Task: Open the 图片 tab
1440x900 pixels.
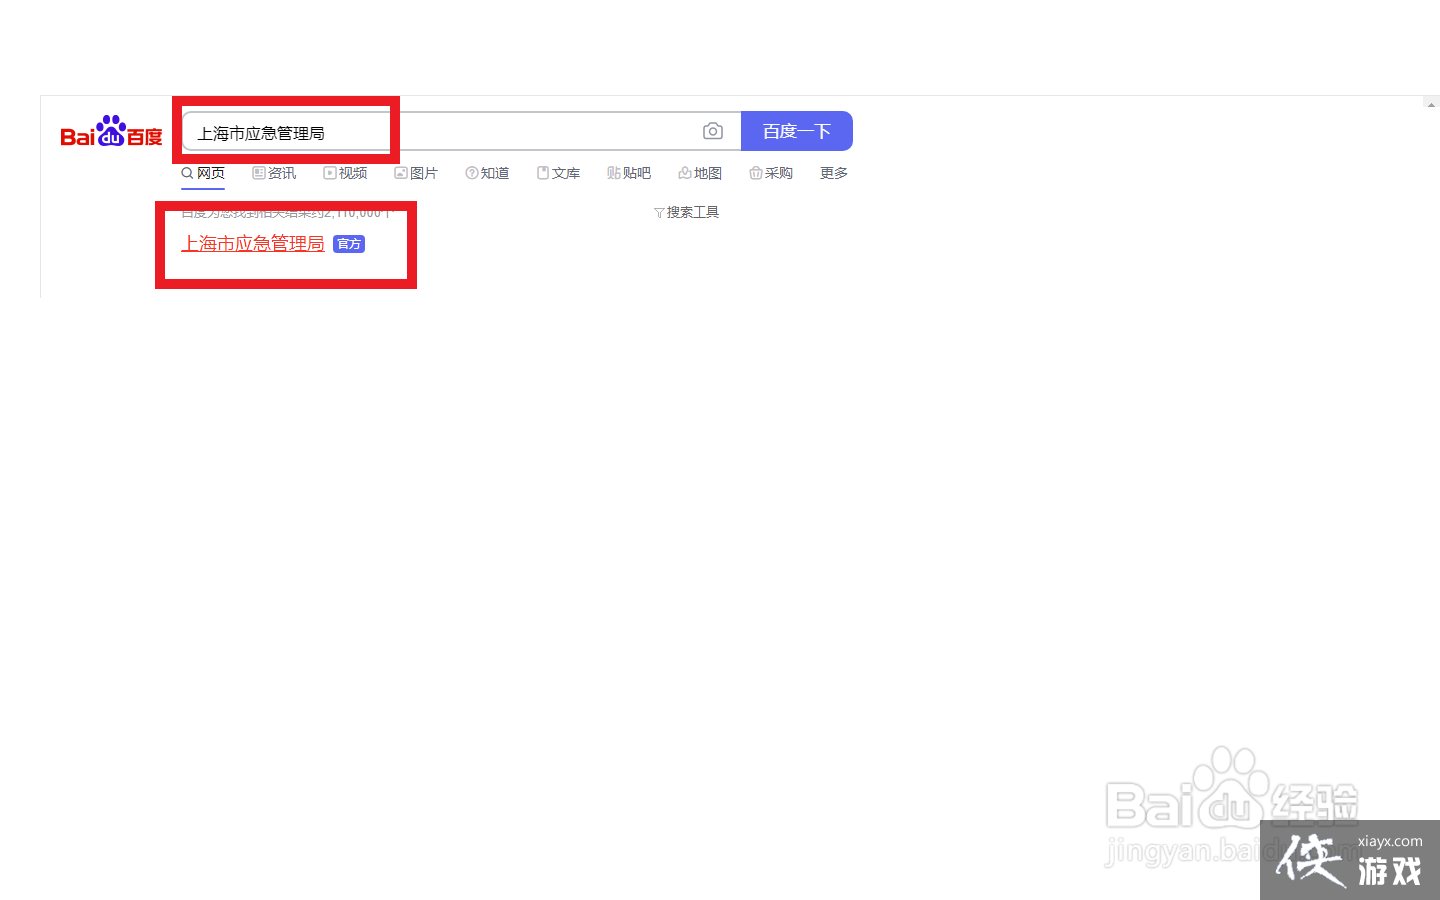Action: [x=416, y=173]
